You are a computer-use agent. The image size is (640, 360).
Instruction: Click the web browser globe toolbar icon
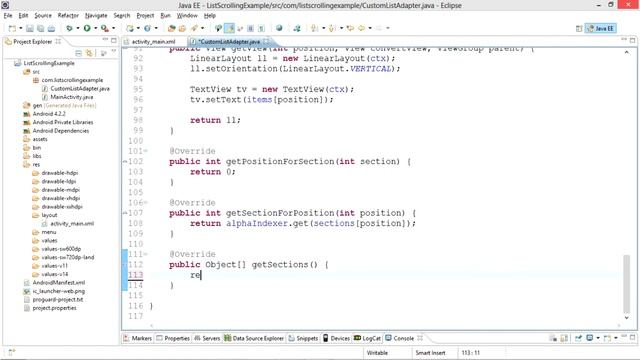click(279, 28)
